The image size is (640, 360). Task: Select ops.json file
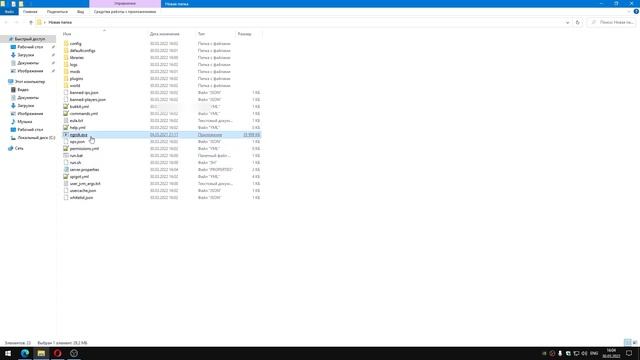coord(77,142)
